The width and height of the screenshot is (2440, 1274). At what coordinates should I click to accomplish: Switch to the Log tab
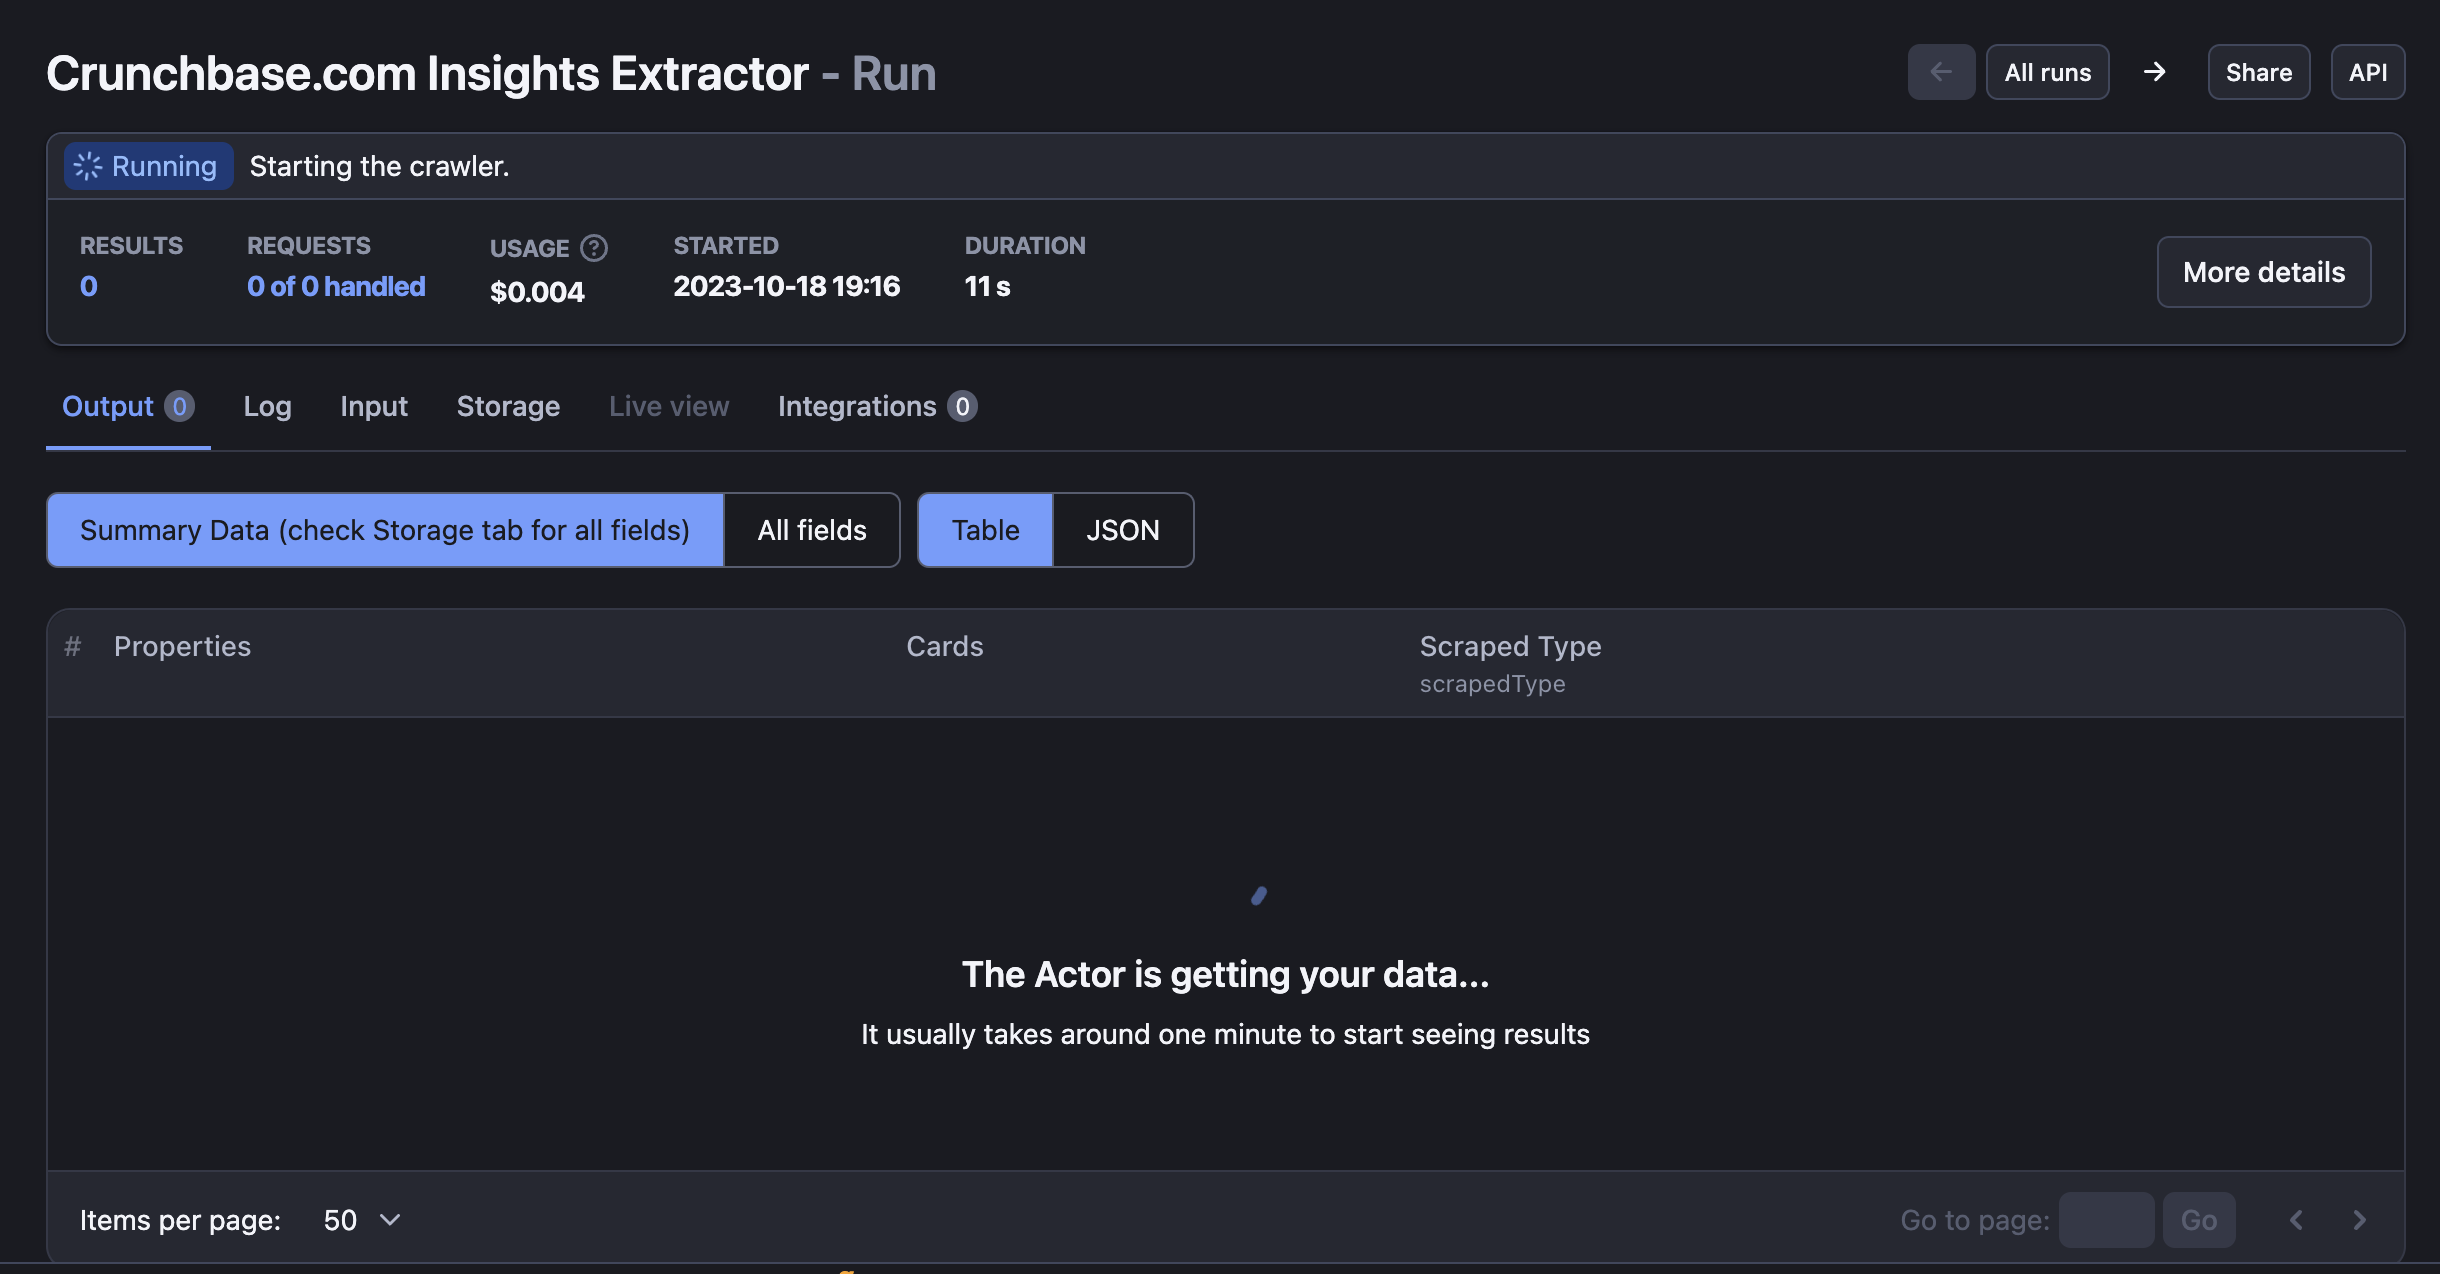click(267, 406)
